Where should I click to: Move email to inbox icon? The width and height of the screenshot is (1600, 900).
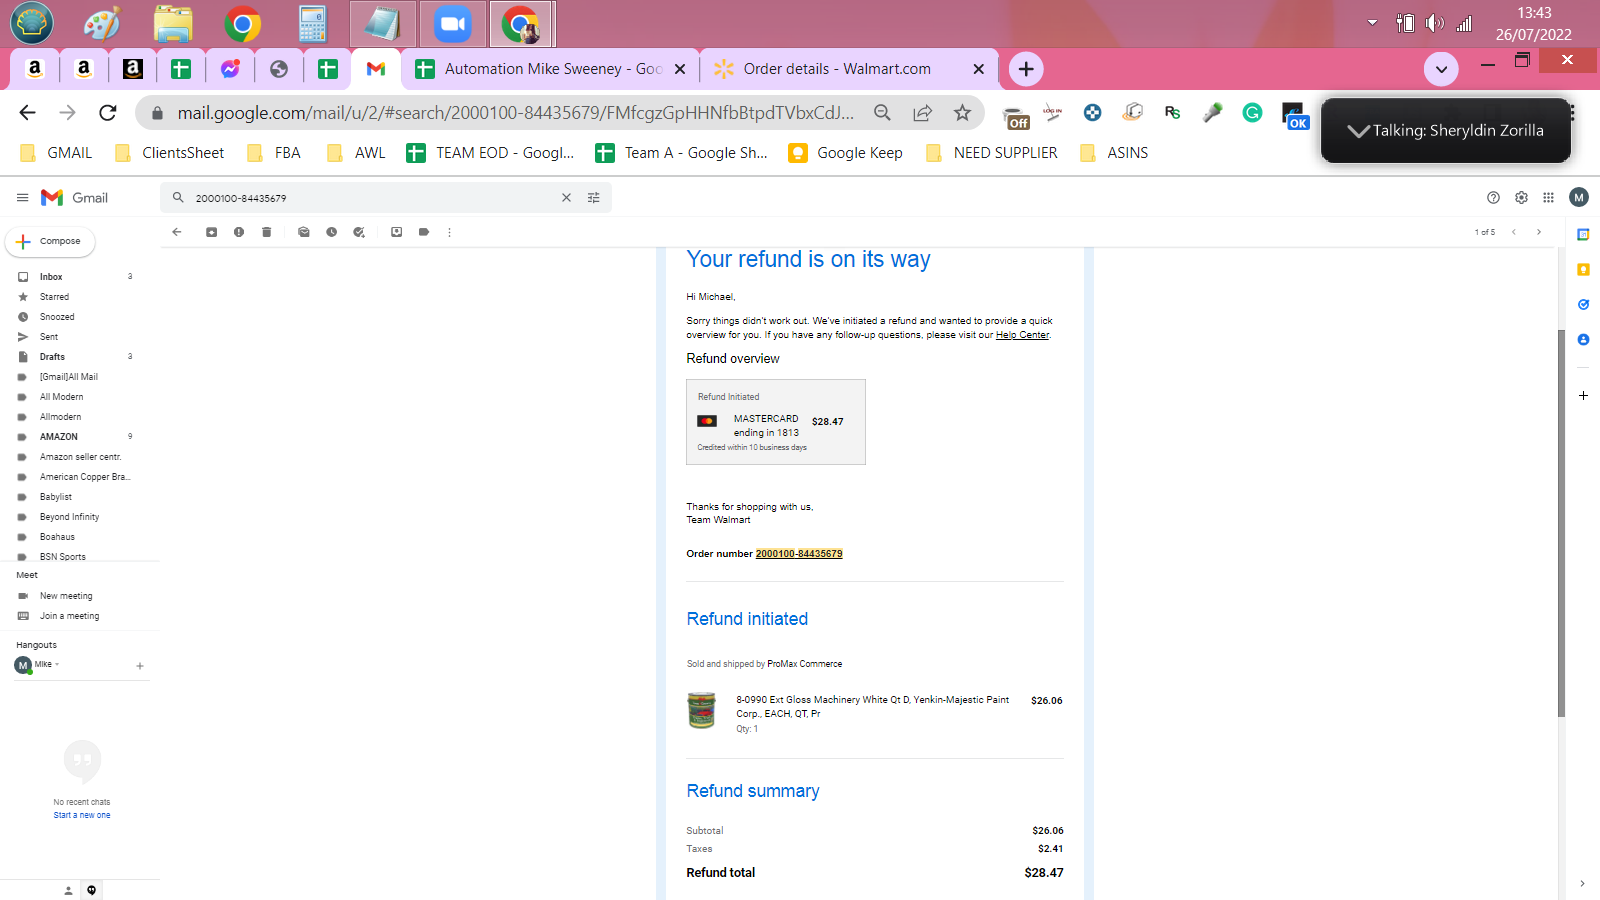pyautogui.click(x=397, y=232)
